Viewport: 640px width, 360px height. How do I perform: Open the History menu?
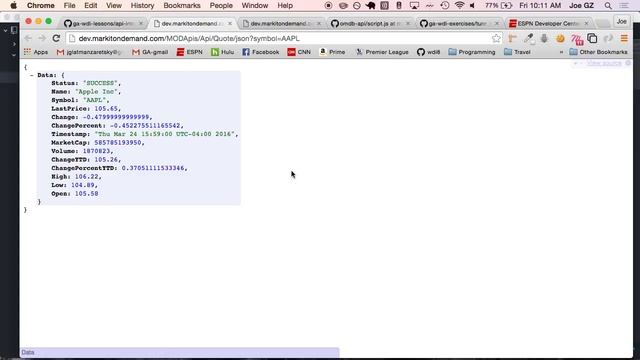142,6
